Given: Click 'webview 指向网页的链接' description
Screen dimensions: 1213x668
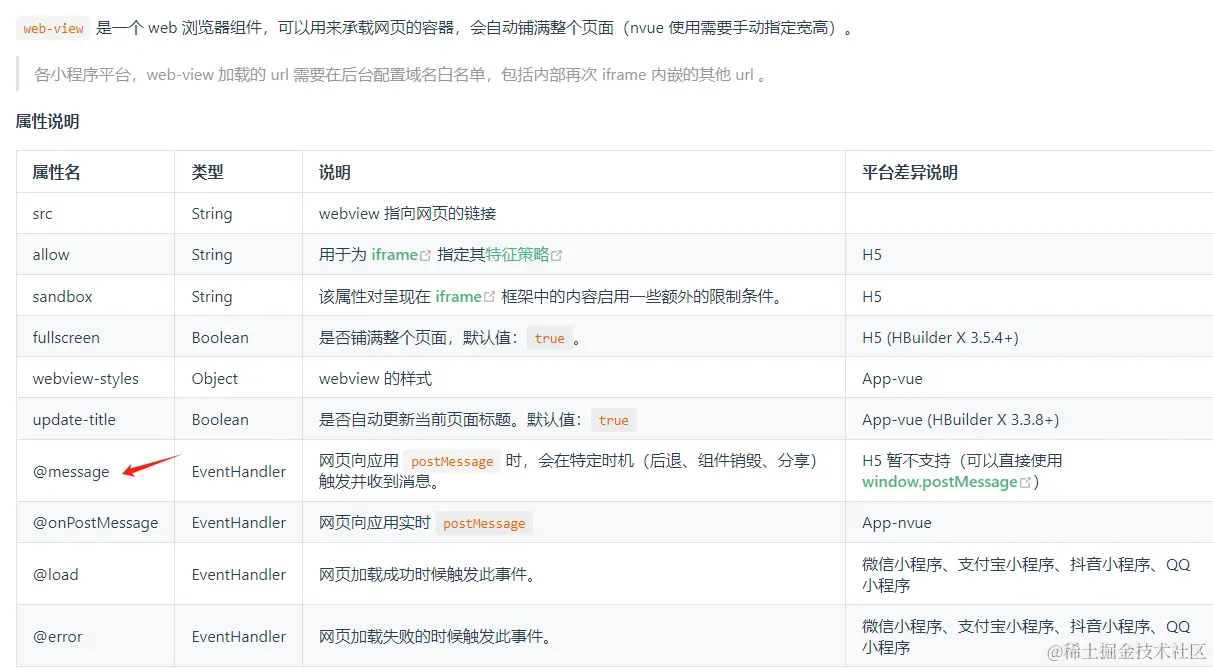Looking at the screenshot, I should pyautogui.click(x=407, y=214).
